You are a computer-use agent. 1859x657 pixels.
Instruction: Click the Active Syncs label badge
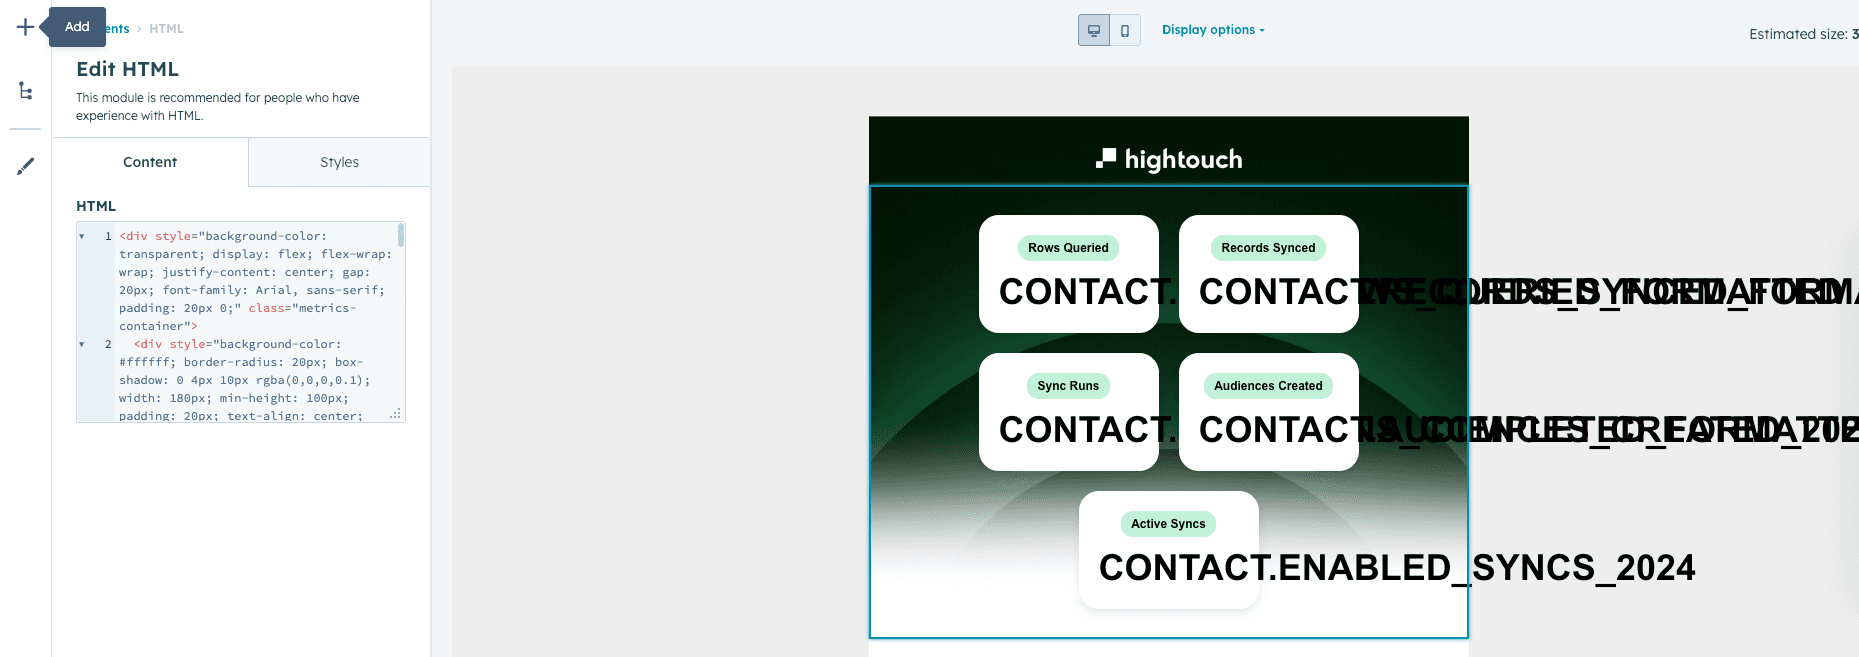pos(1168,524)
